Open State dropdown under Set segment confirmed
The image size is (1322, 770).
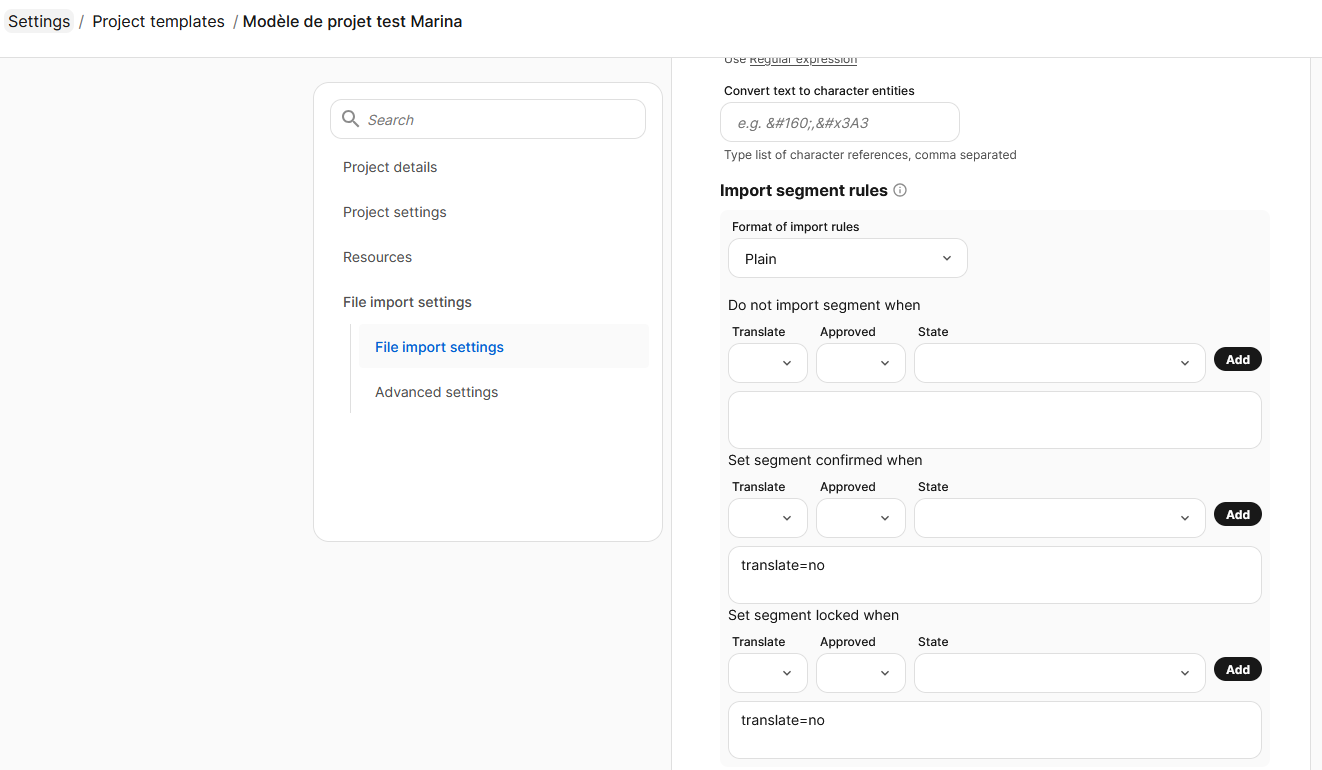1060,518
